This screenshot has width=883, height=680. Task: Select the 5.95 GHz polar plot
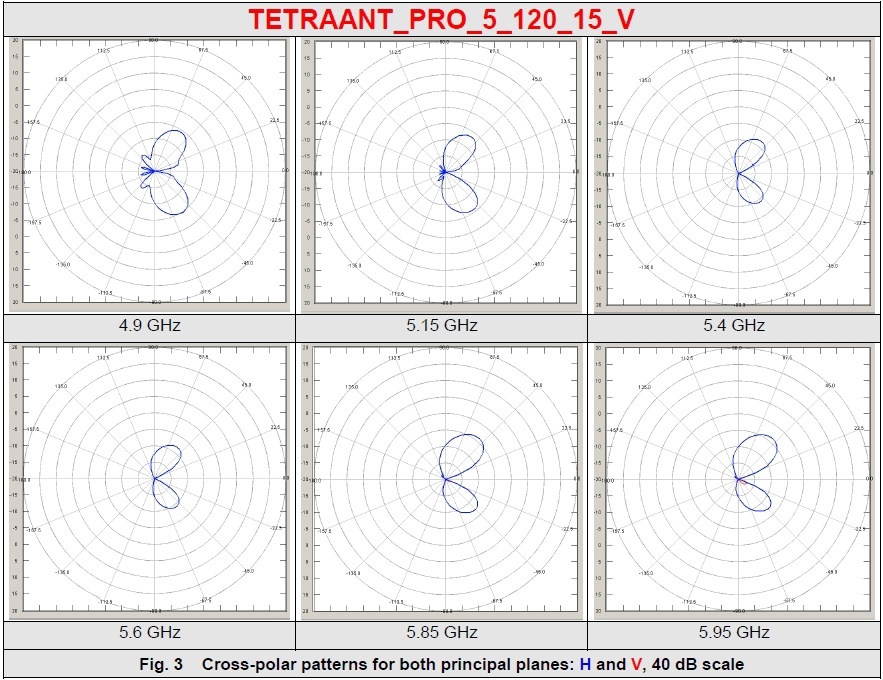coord(735,480)
